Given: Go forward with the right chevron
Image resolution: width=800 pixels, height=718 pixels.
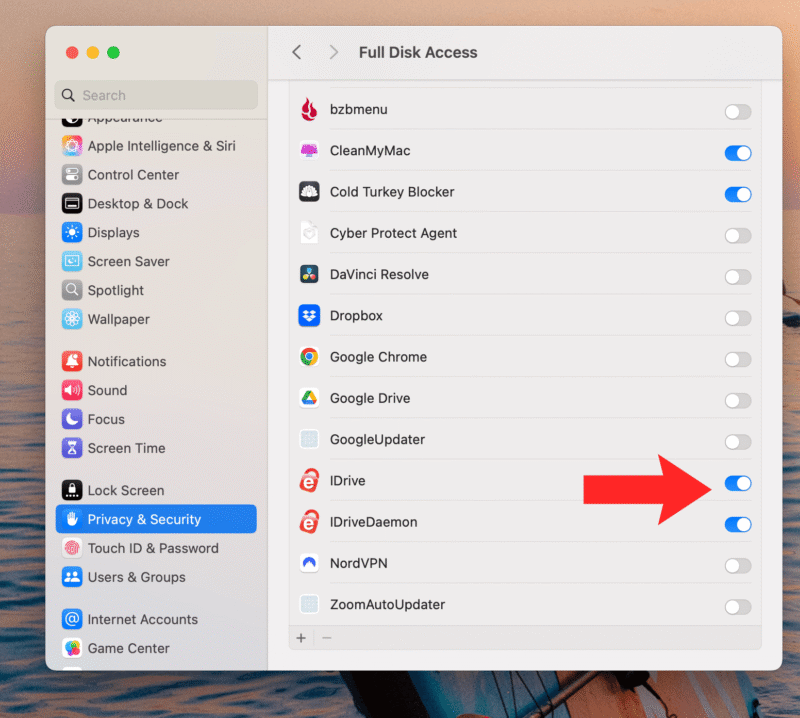Looking at the screenshot, I should tap(334, 52).
